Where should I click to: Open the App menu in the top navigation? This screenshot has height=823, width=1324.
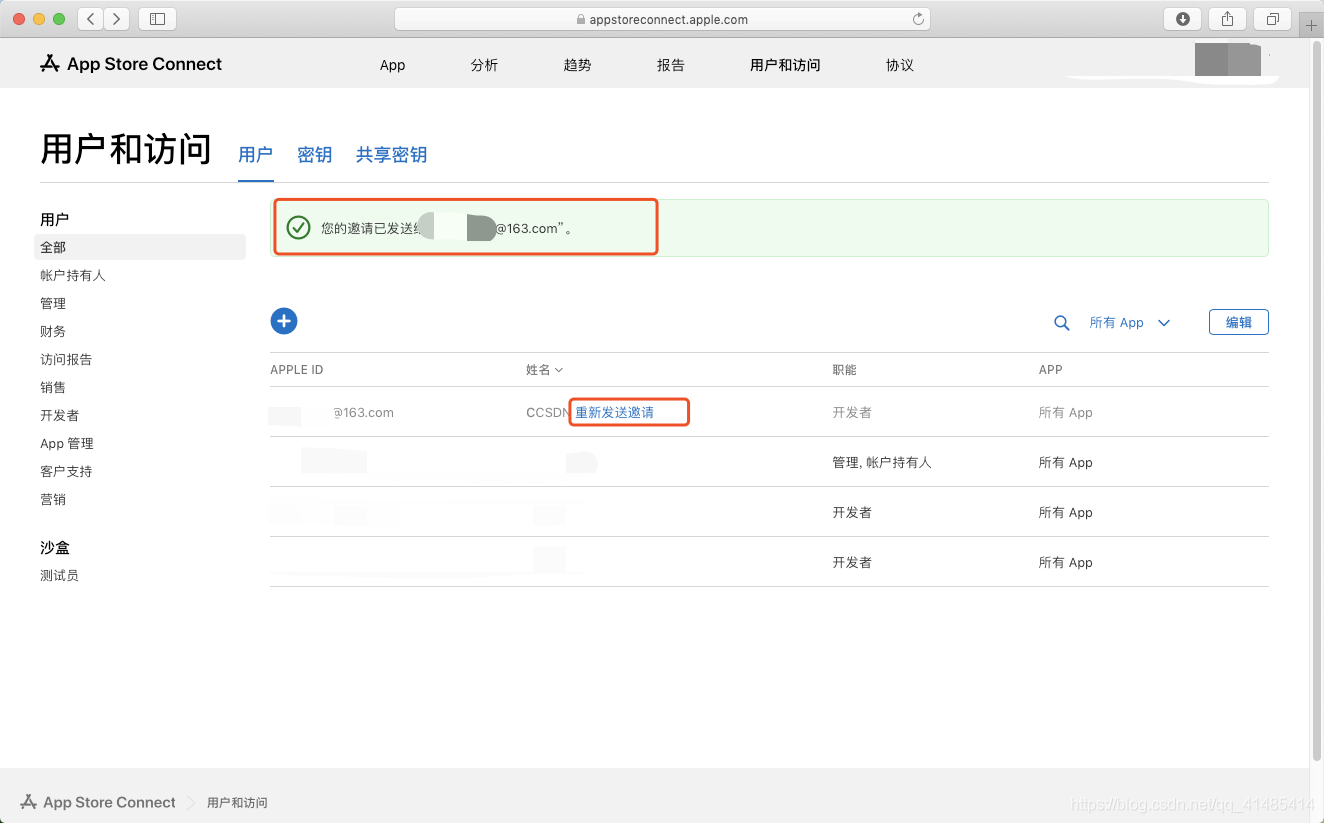(392, 65)
